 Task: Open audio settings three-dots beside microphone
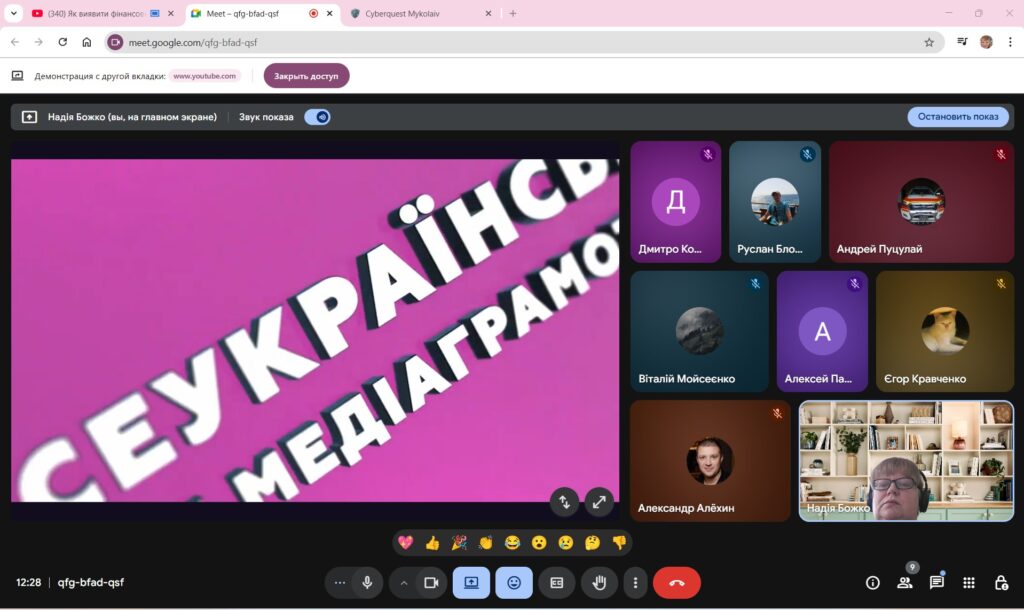pos(340,583)
